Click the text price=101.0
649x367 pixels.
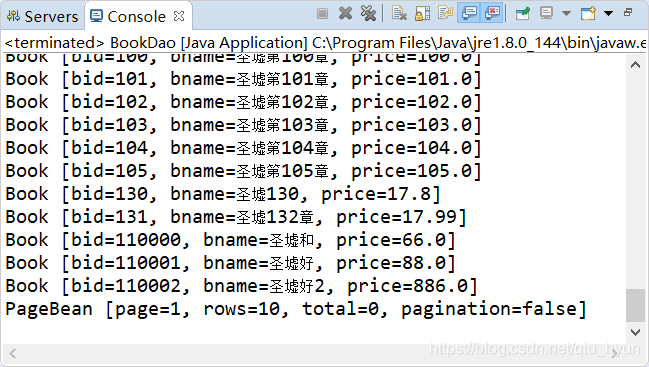[x=412, y=79]
